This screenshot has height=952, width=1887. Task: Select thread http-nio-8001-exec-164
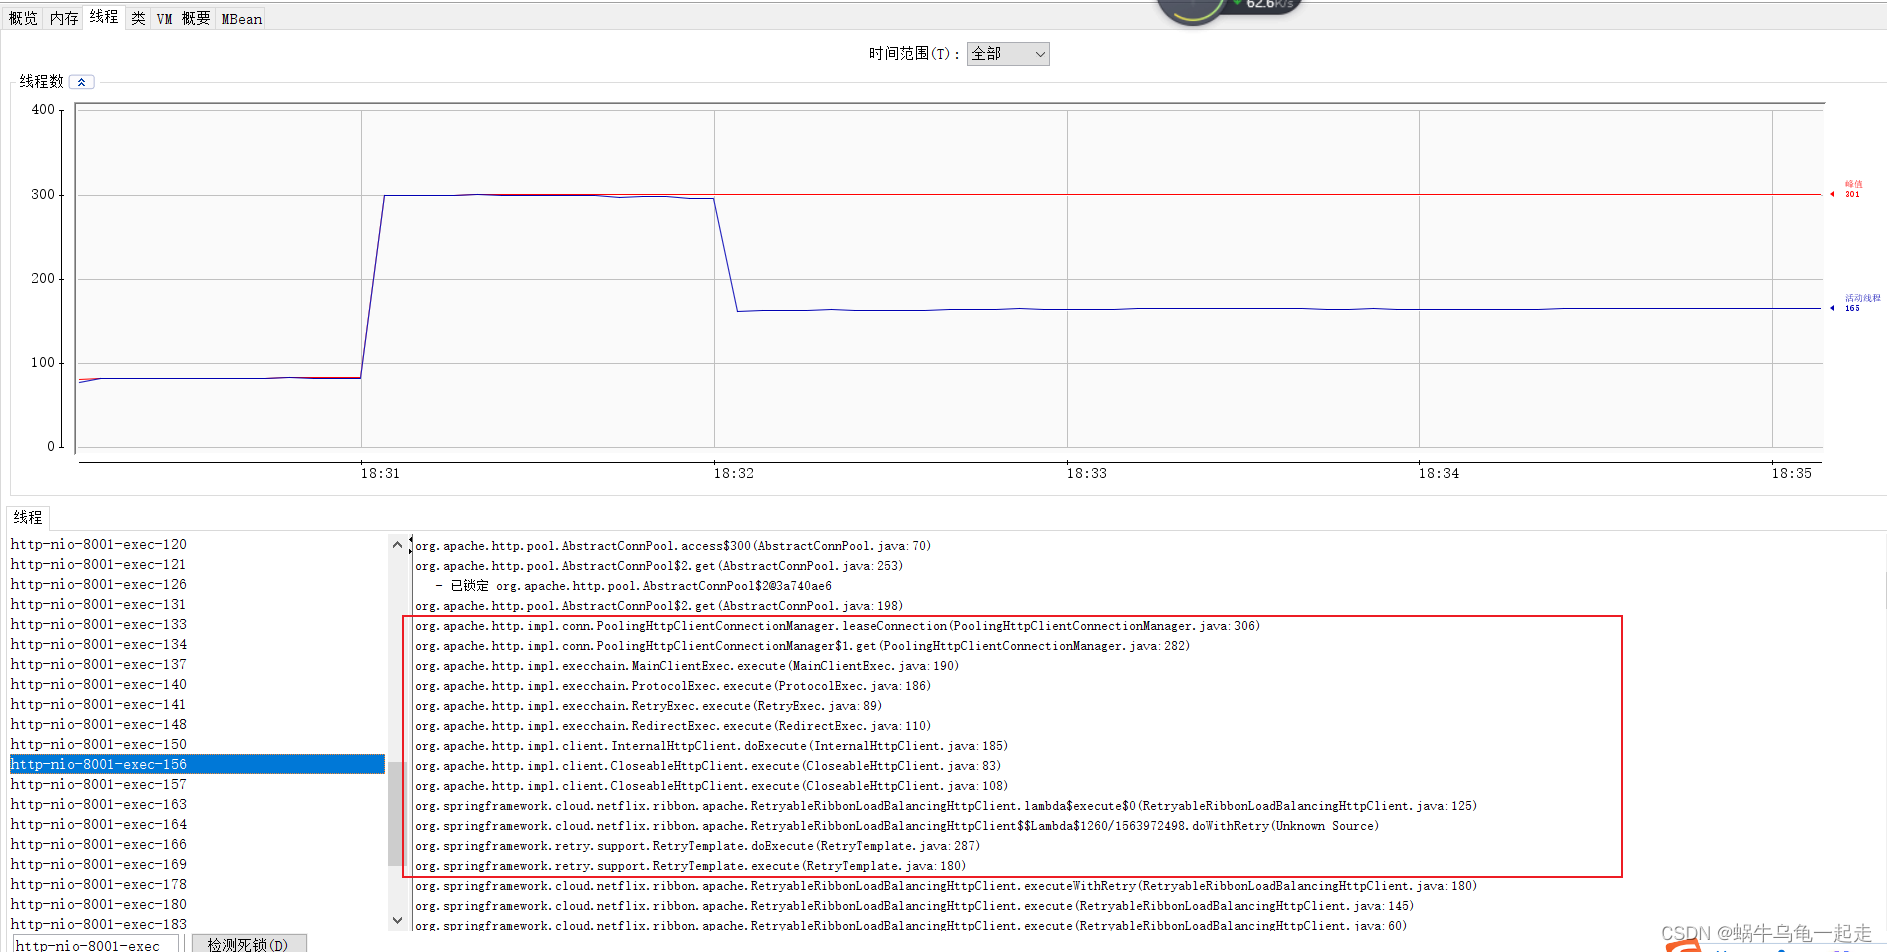tap(197, 824)
